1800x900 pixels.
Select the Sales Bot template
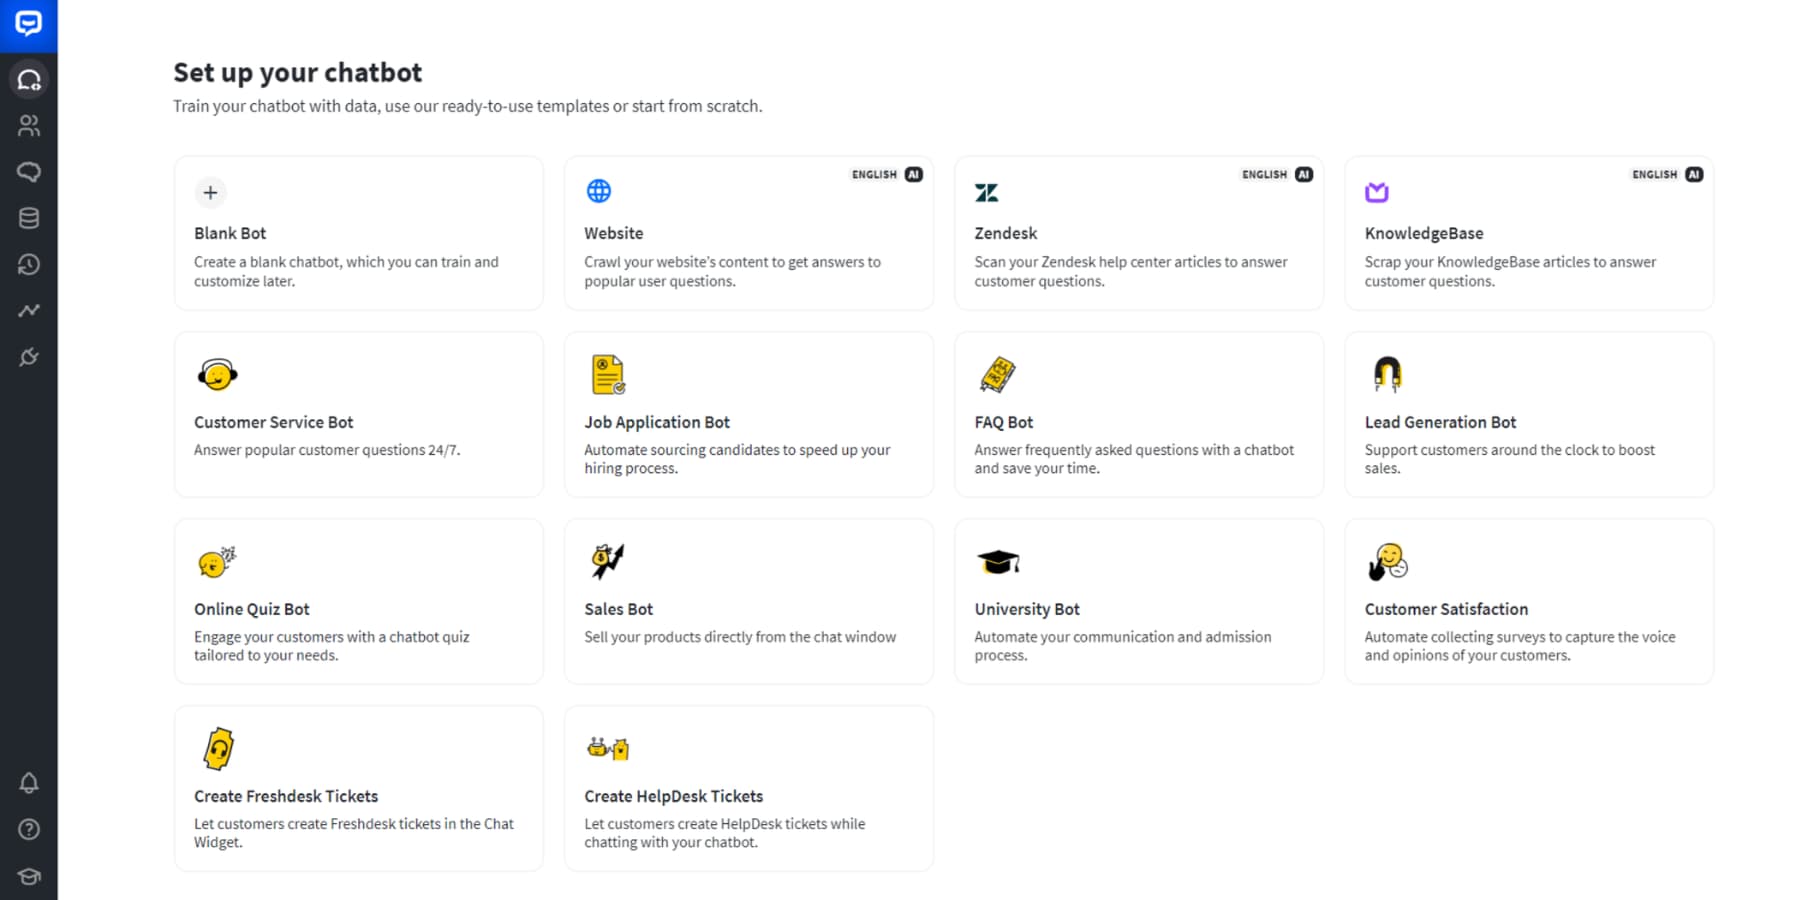748,600
